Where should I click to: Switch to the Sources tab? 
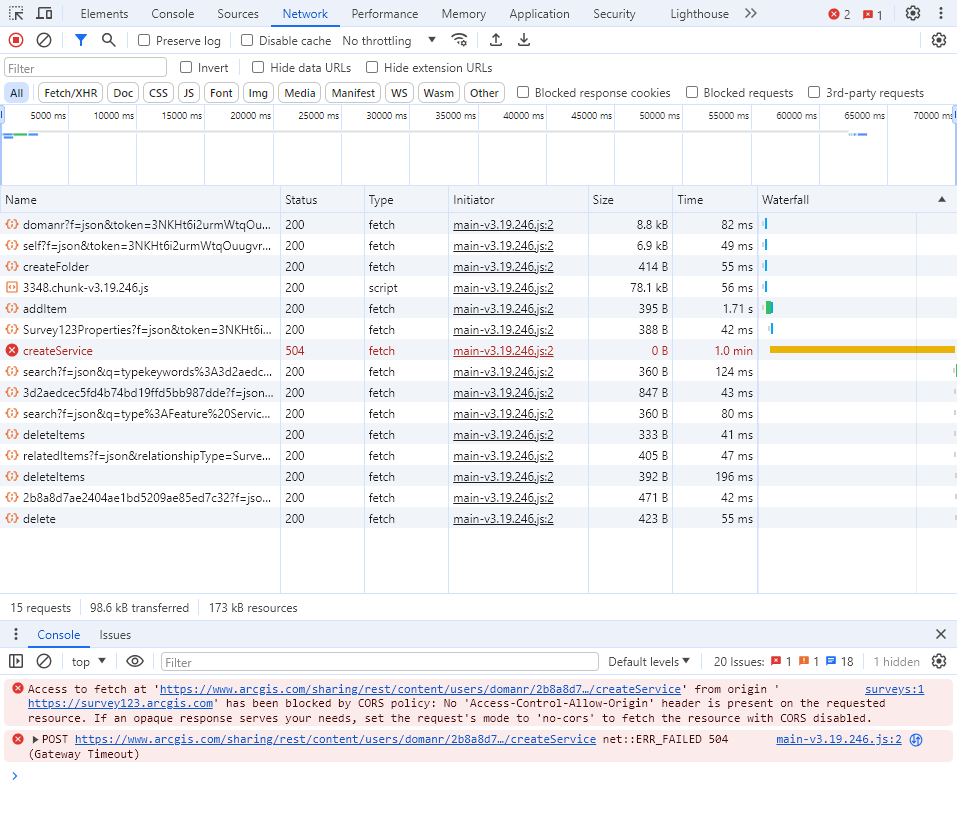(x=238, y=13)
